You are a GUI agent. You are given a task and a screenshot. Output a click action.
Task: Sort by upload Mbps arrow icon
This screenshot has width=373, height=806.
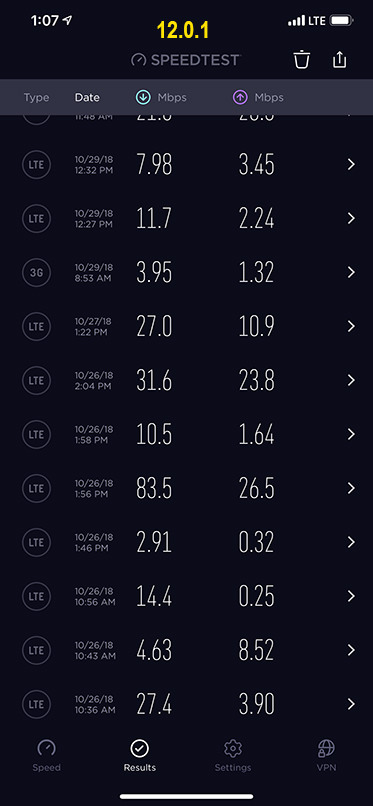(x=240, y=97)
